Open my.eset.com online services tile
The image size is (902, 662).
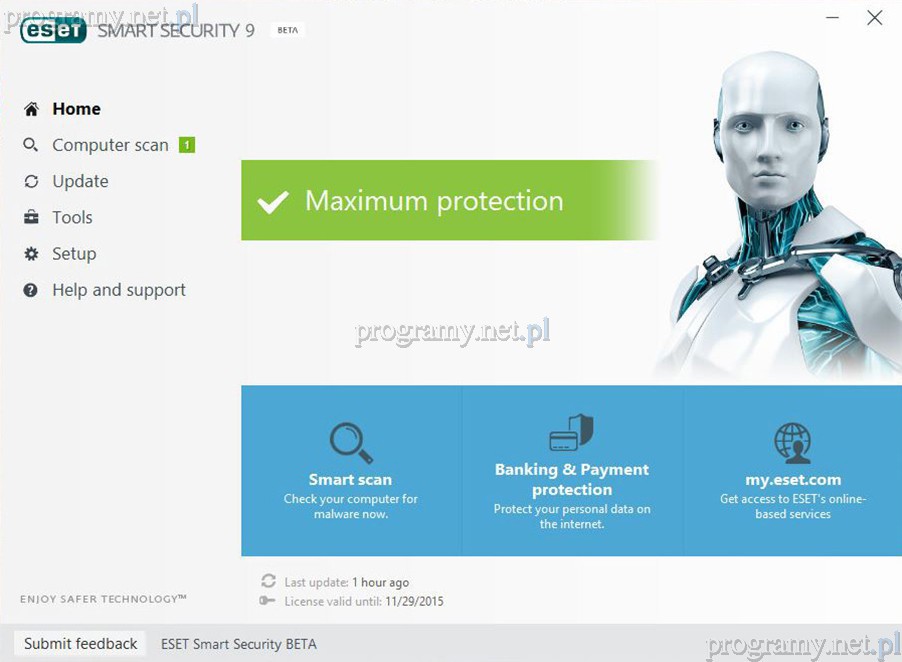793,470
